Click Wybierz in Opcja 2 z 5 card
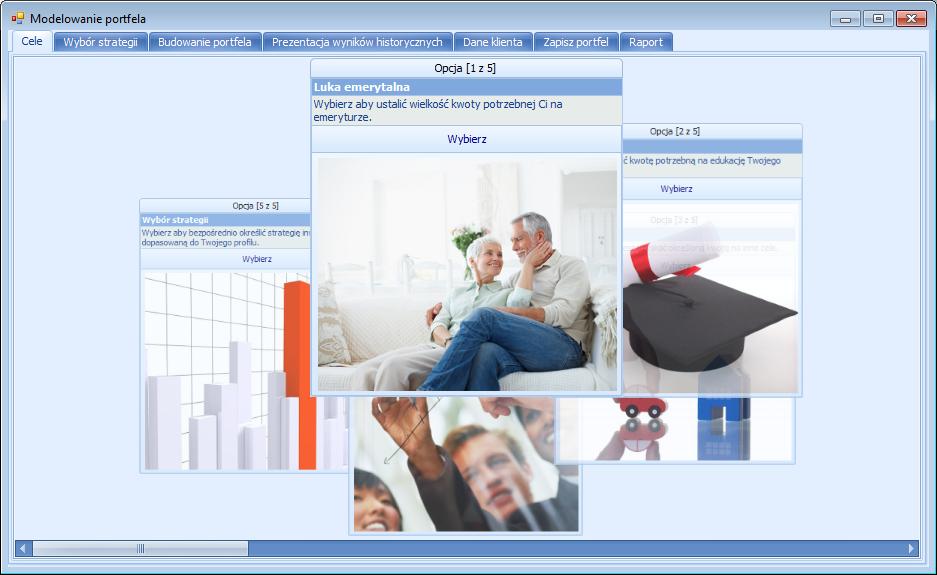 point(676,189)
